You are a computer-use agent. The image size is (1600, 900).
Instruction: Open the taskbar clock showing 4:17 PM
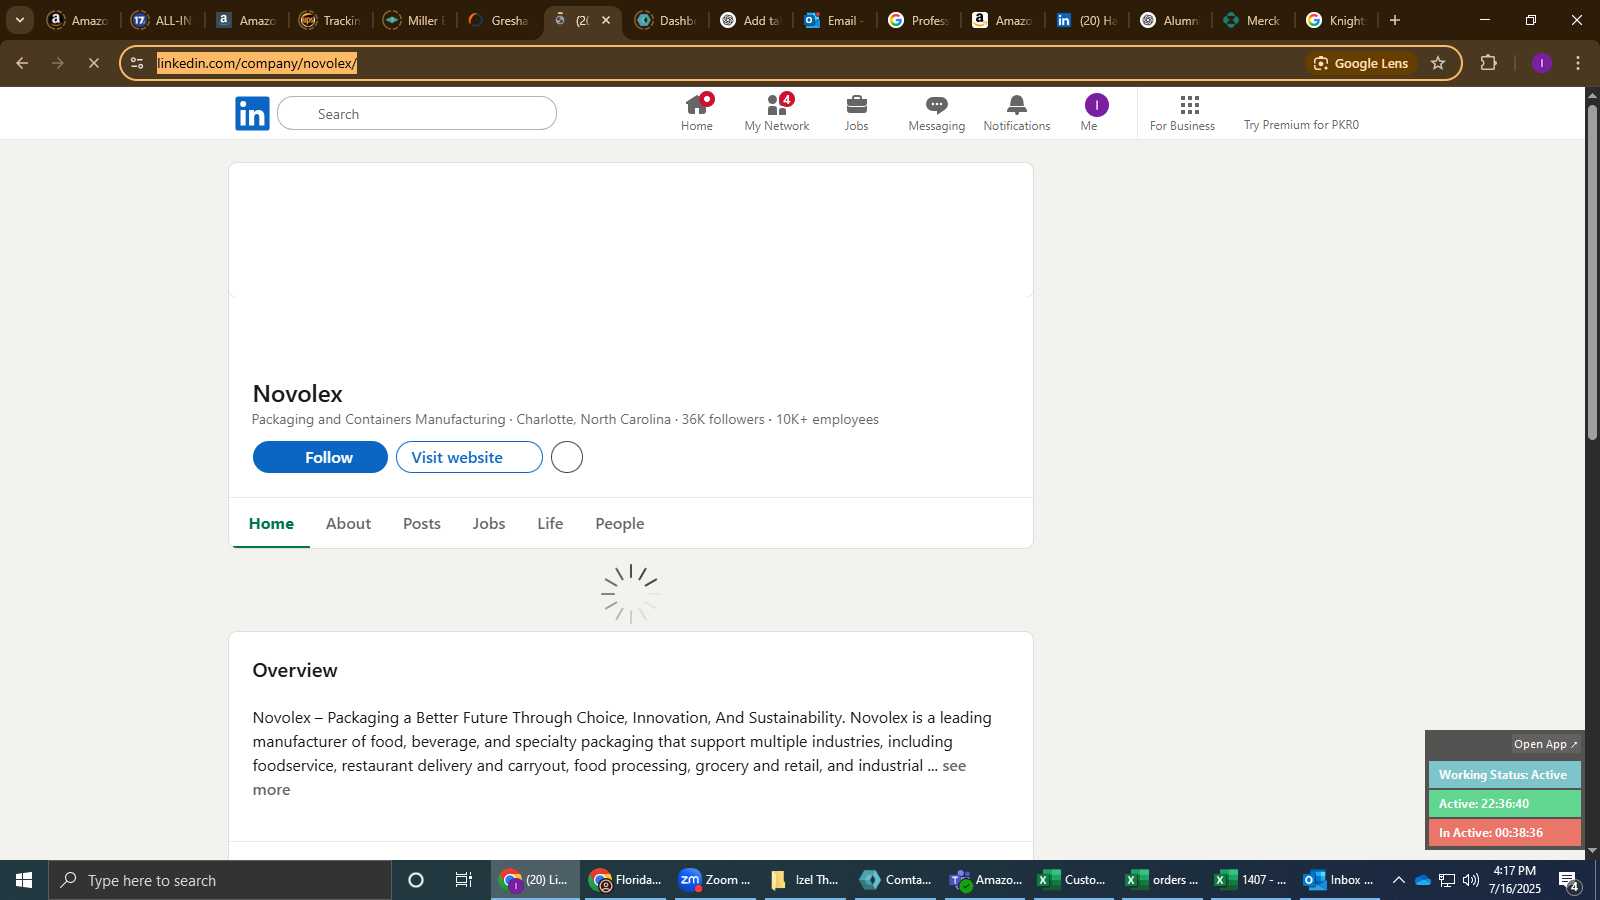1514,880
